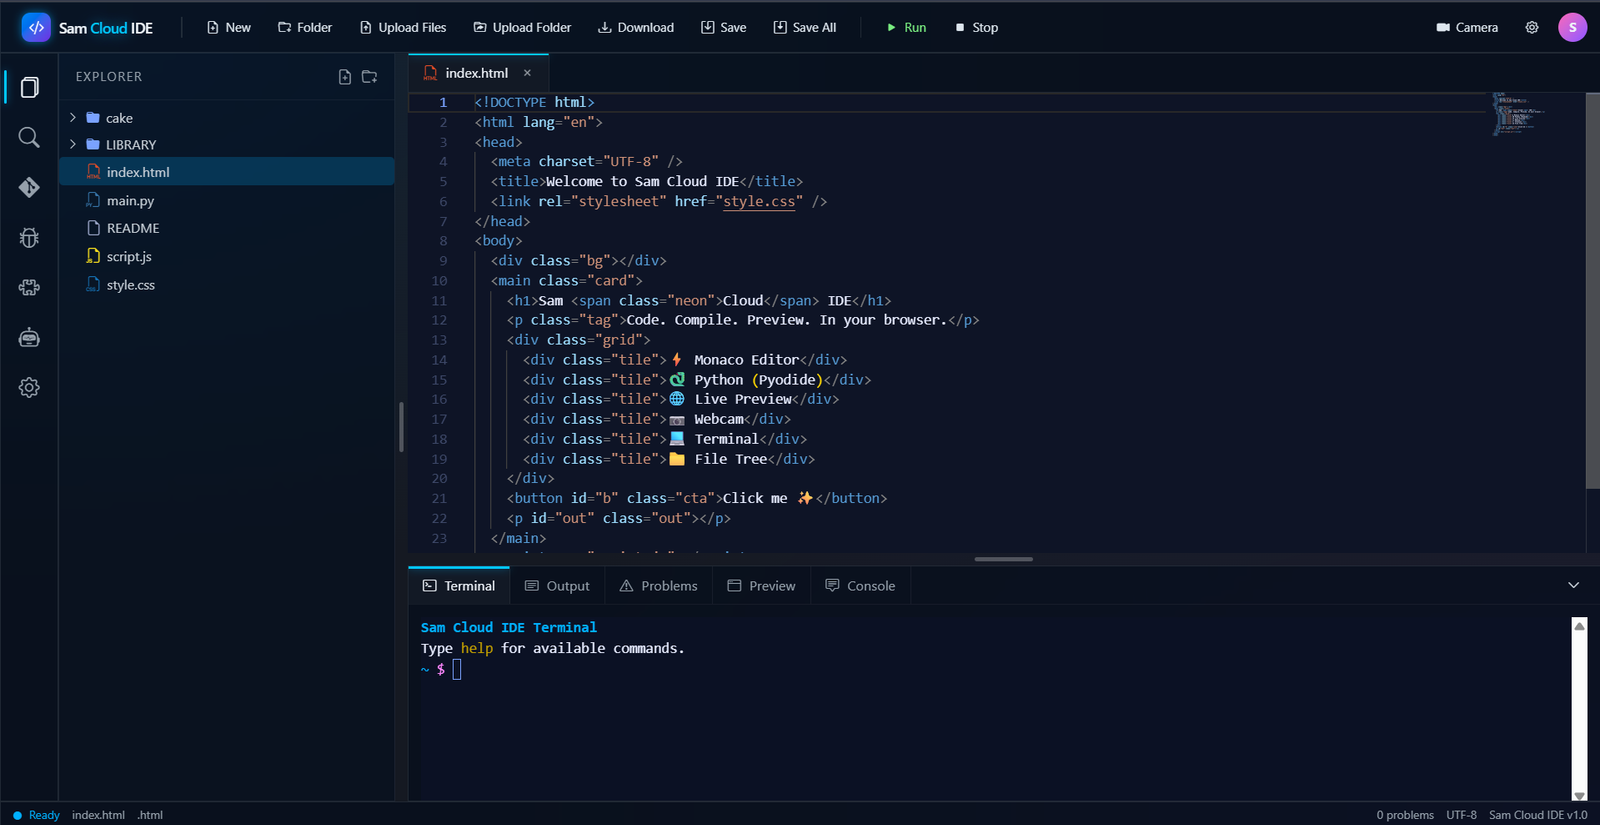Click the style.css link in code

(759, 201)
